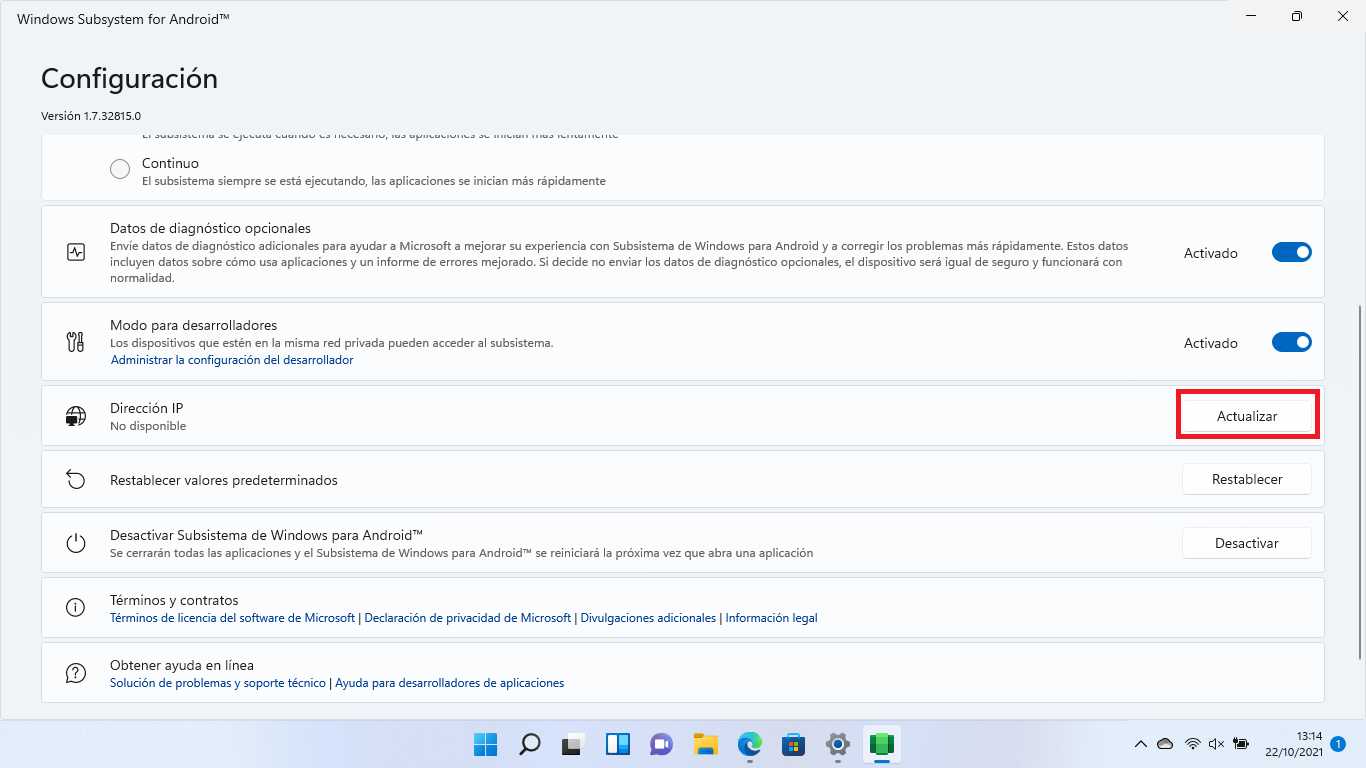This screenshot has width=1366, height=768.
Task: Click the Configuración page heading
Action: click(129, 78)
